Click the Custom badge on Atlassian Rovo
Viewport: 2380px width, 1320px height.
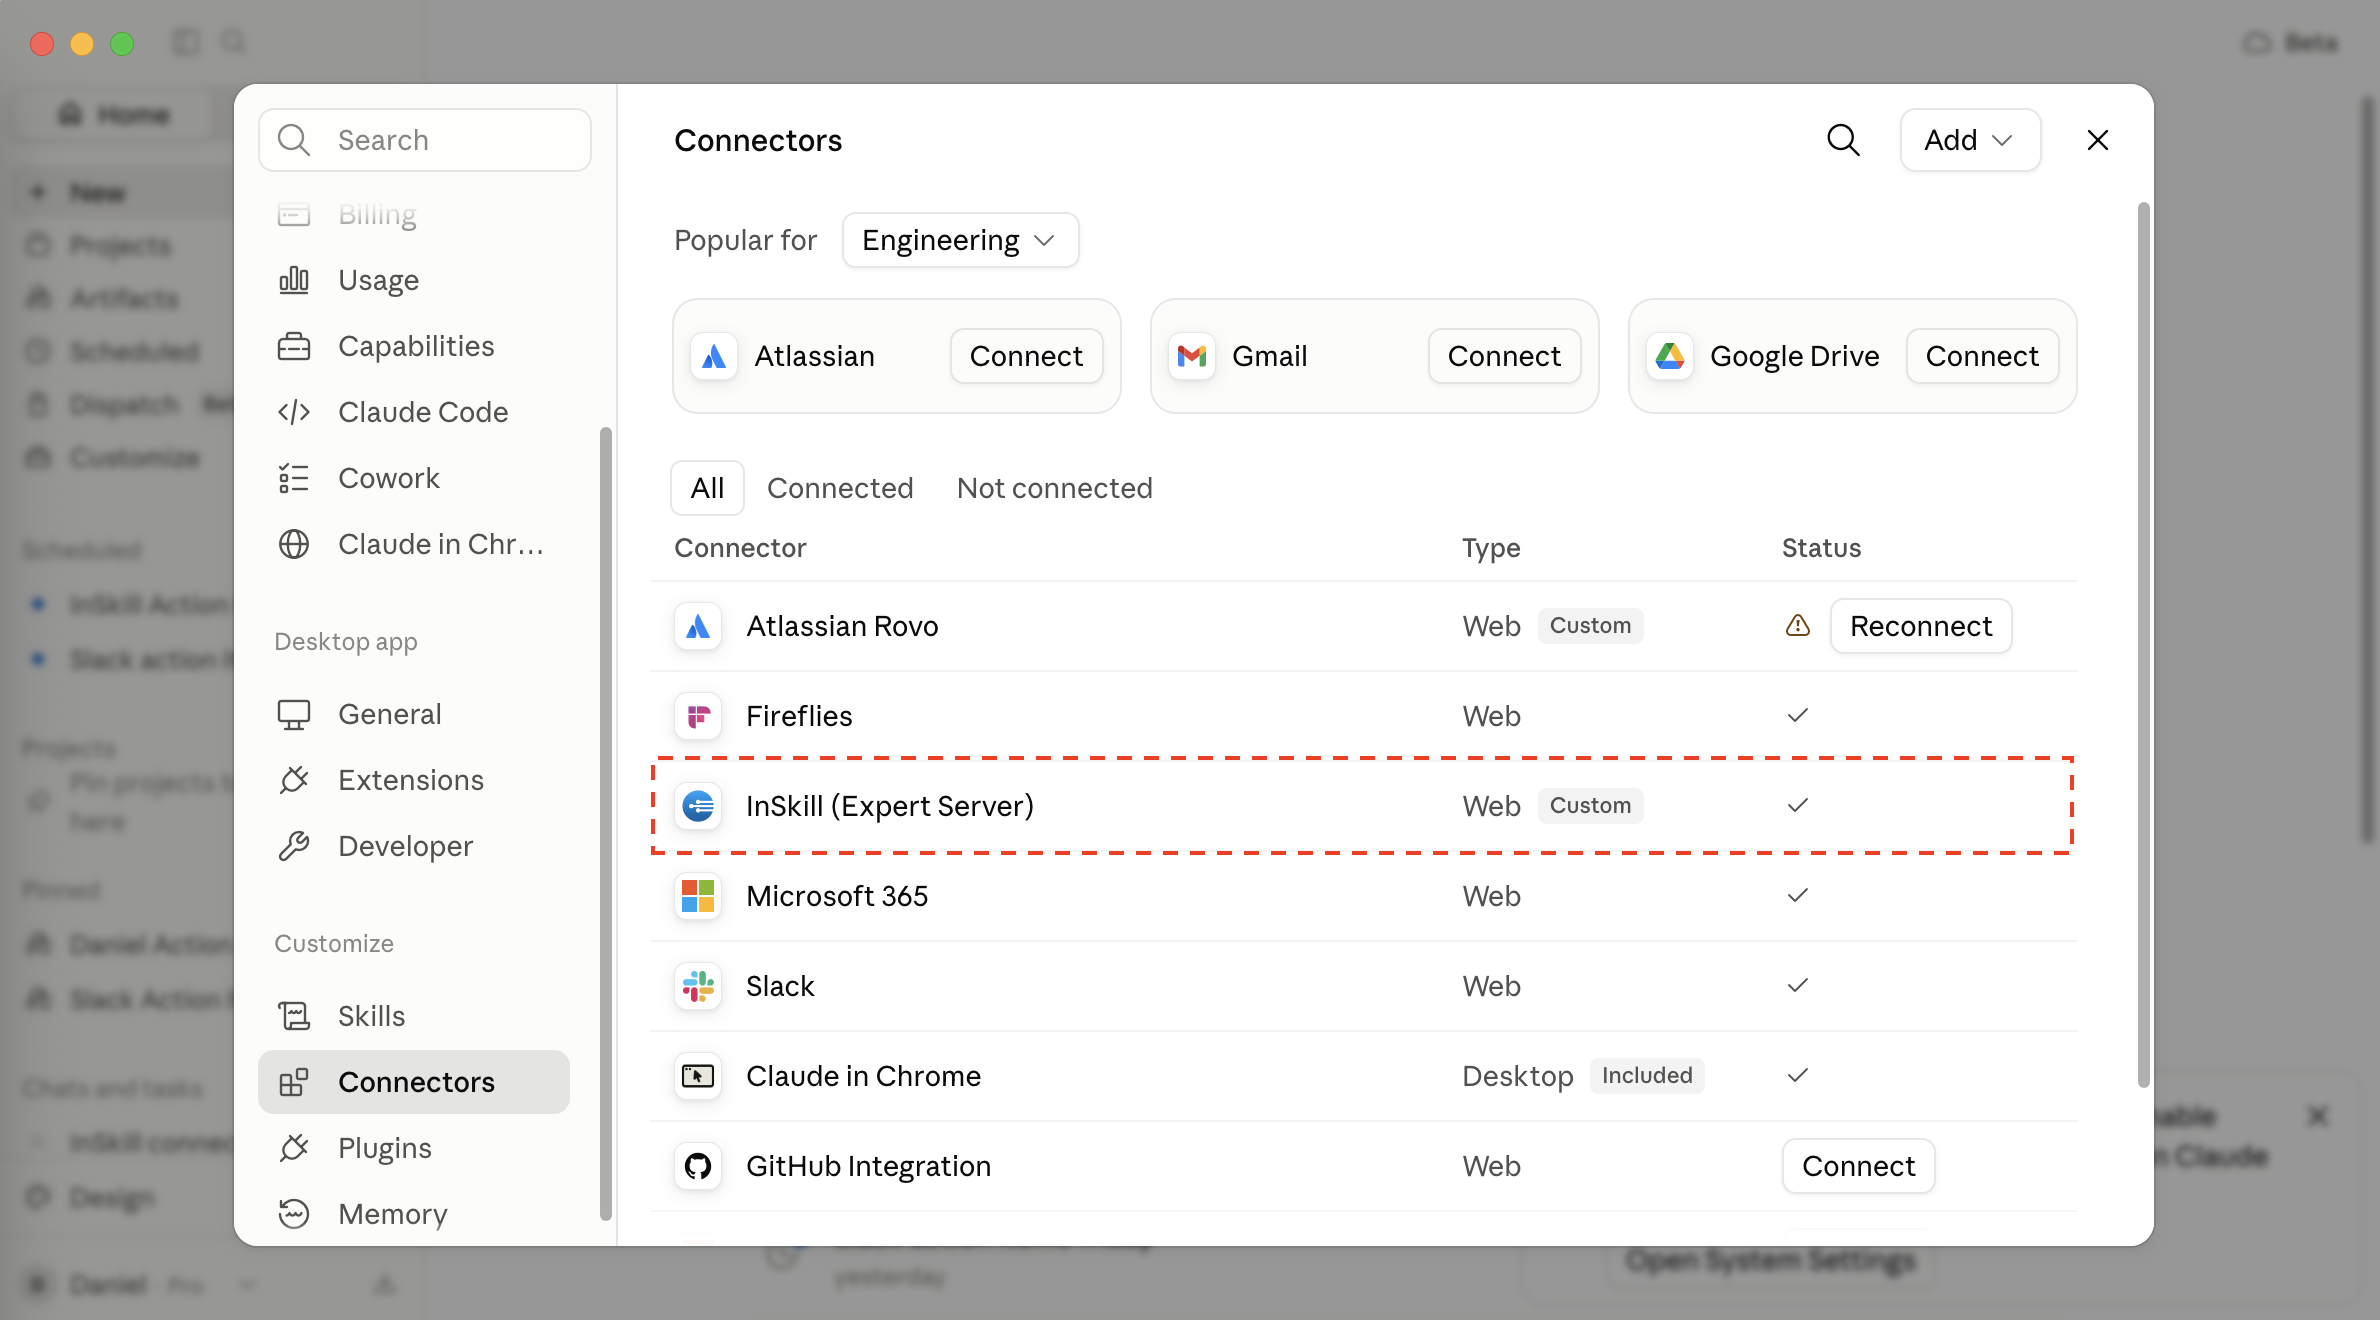(1590, 626)
